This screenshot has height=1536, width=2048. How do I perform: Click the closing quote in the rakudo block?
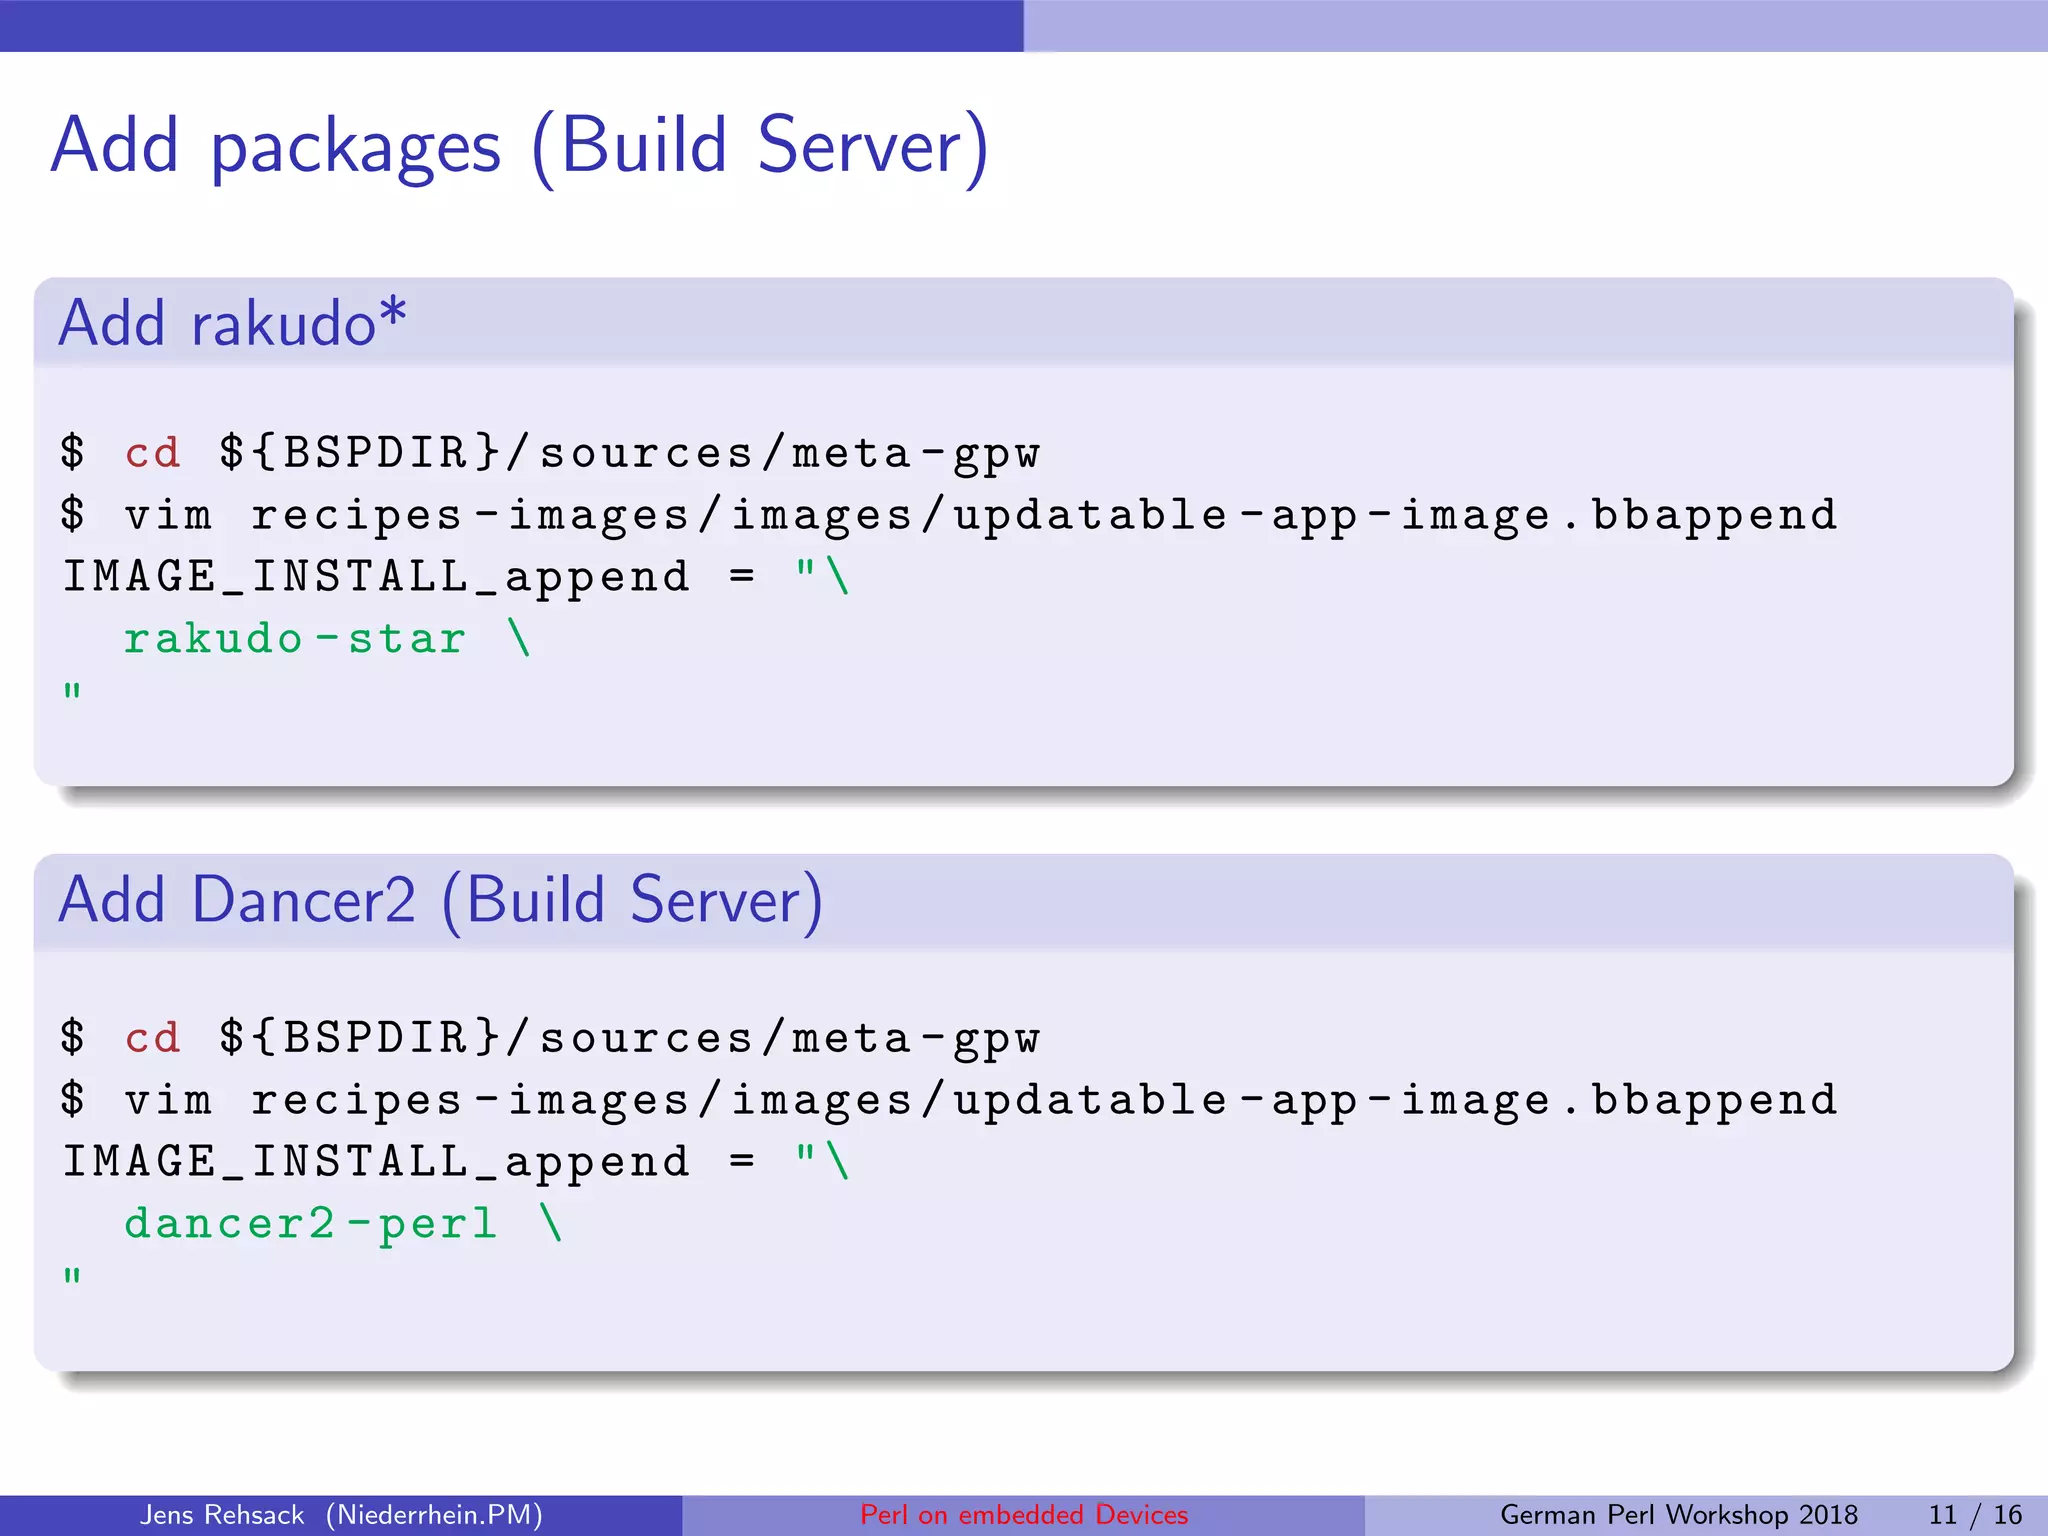coord(72,691)
